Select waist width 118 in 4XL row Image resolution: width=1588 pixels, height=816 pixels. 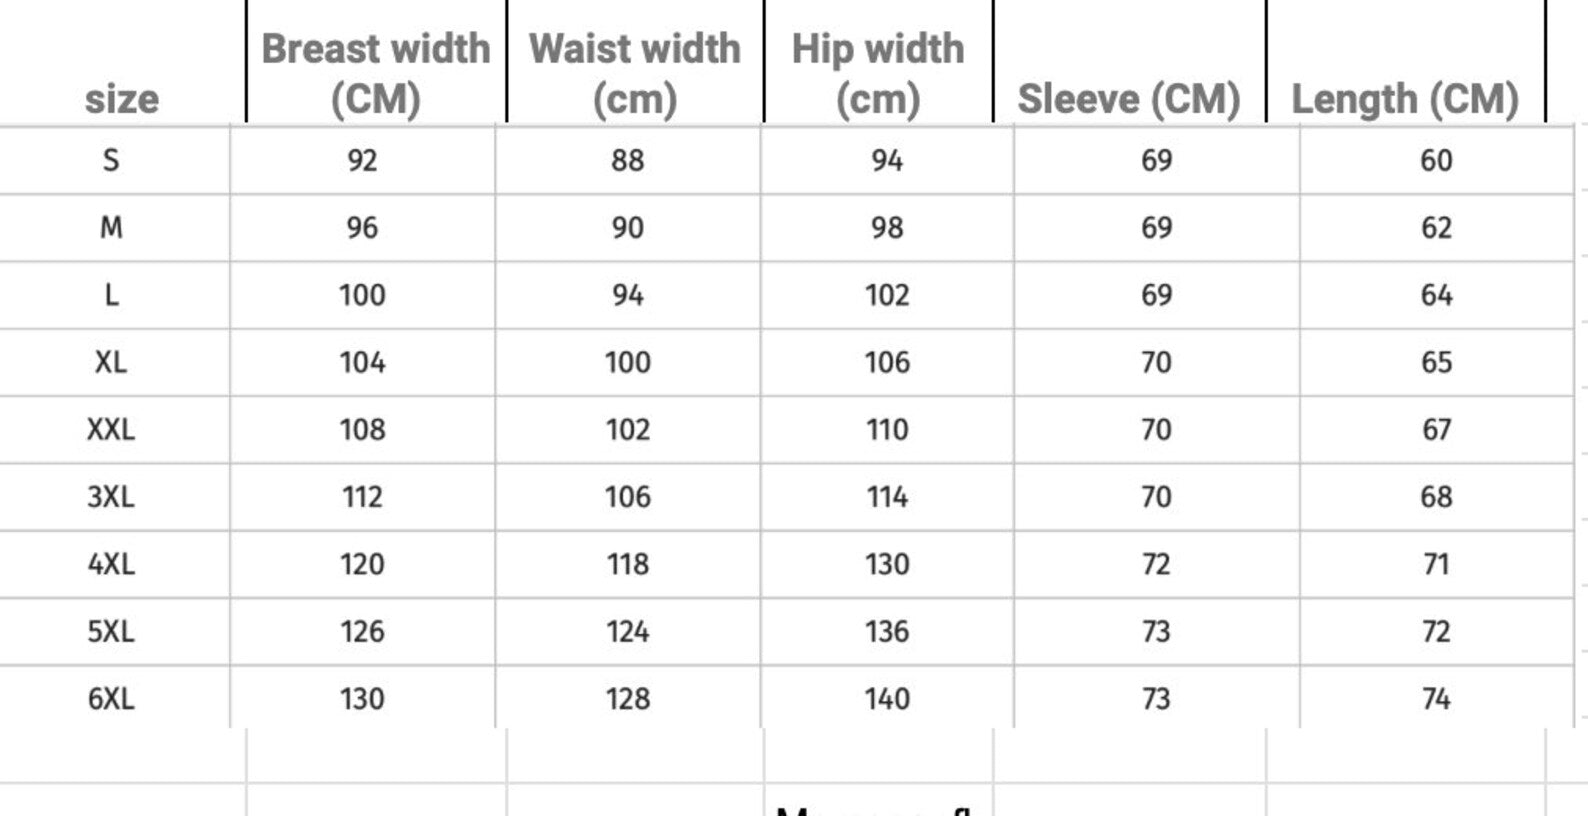[627, 564]
